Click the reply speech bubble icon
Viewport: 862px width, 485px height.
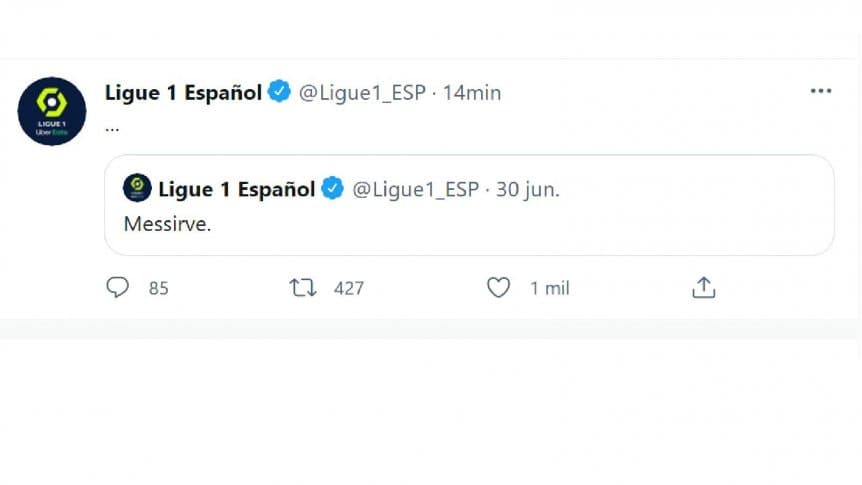coord(118,288)
